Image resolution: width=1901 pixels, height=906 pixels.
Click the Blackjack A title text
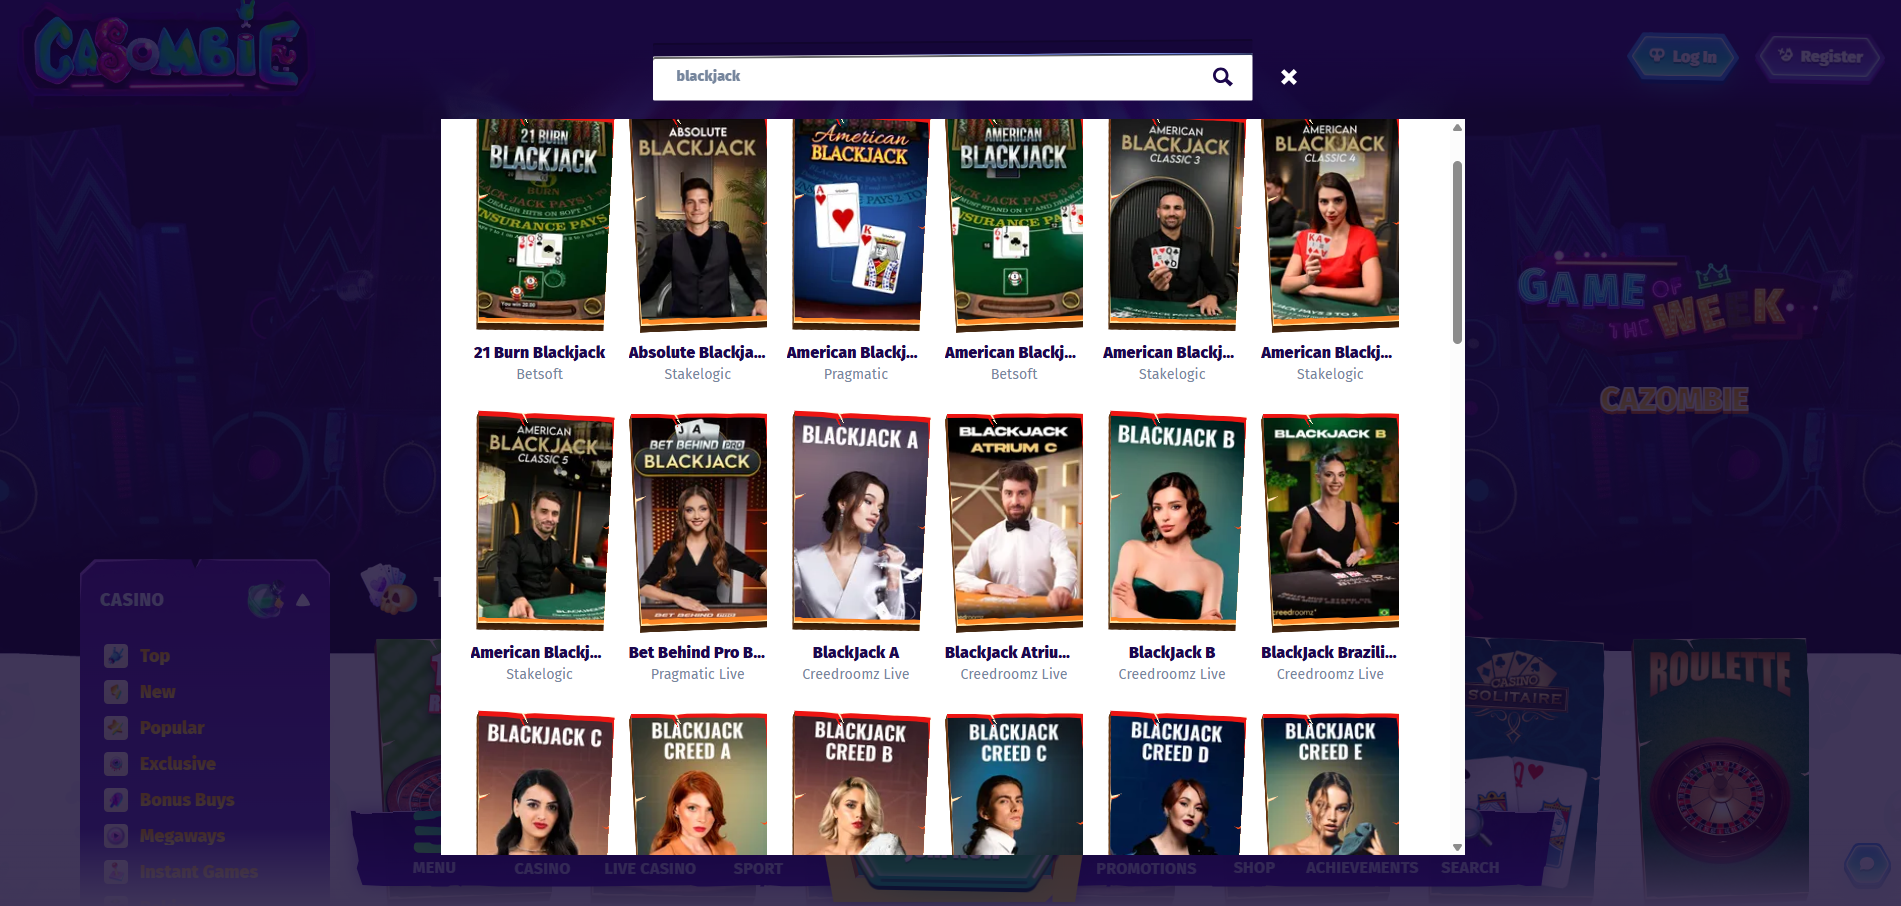tap(856, 652)
